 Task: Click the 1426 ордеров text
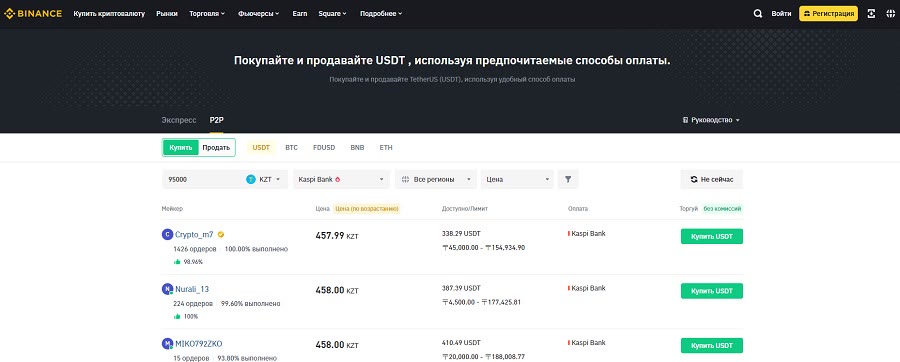(195, 249)
